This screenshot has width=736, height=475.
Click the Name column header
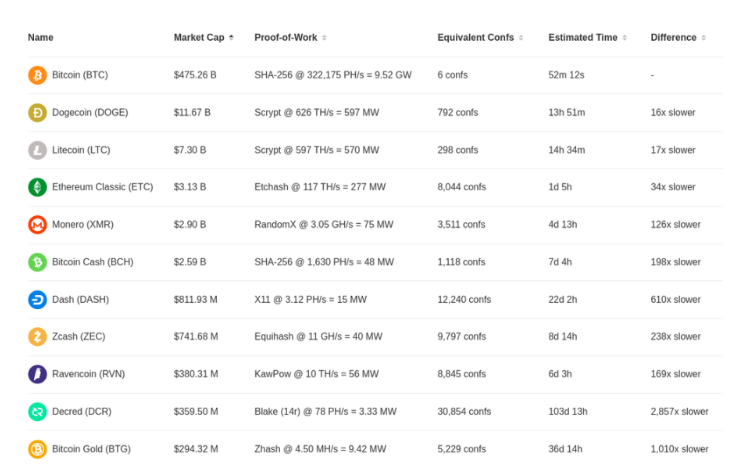(x=40, y=38)
